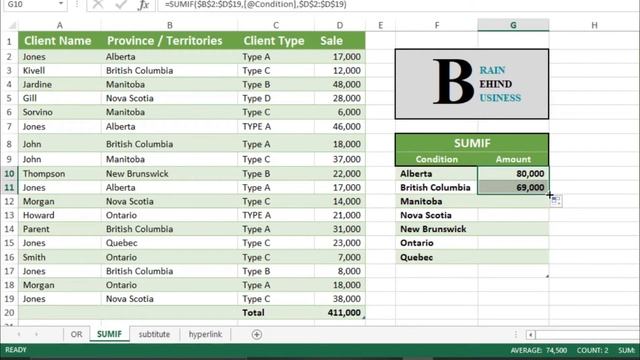Select the 69,000 amount cell
This screenshot has width=640, height=360.
click(513, 187)
